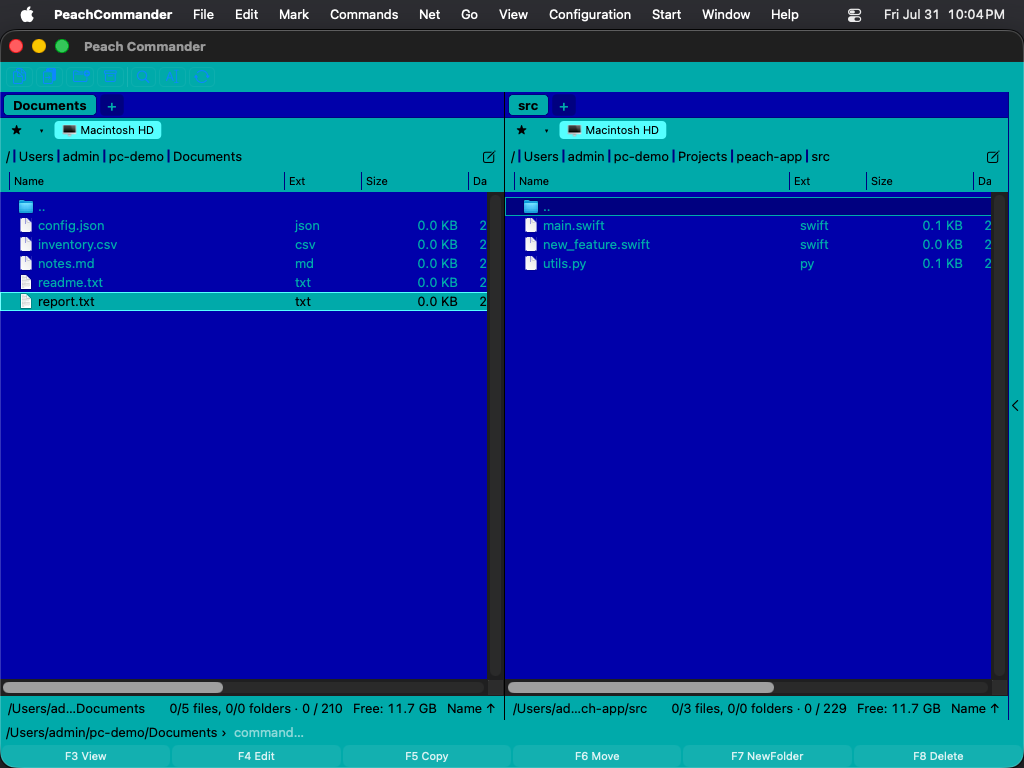Click the F8 Delete button

[938, 756]
